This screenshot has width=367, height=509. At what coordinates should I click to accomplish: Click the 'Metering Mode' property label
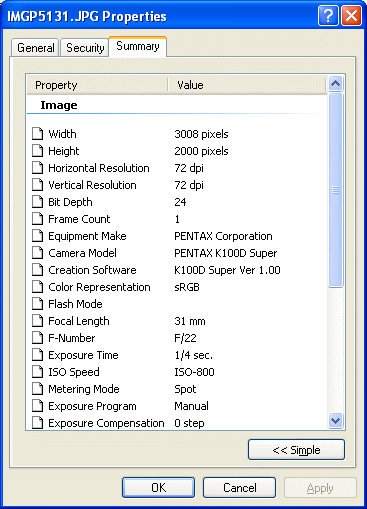point(84,389)
